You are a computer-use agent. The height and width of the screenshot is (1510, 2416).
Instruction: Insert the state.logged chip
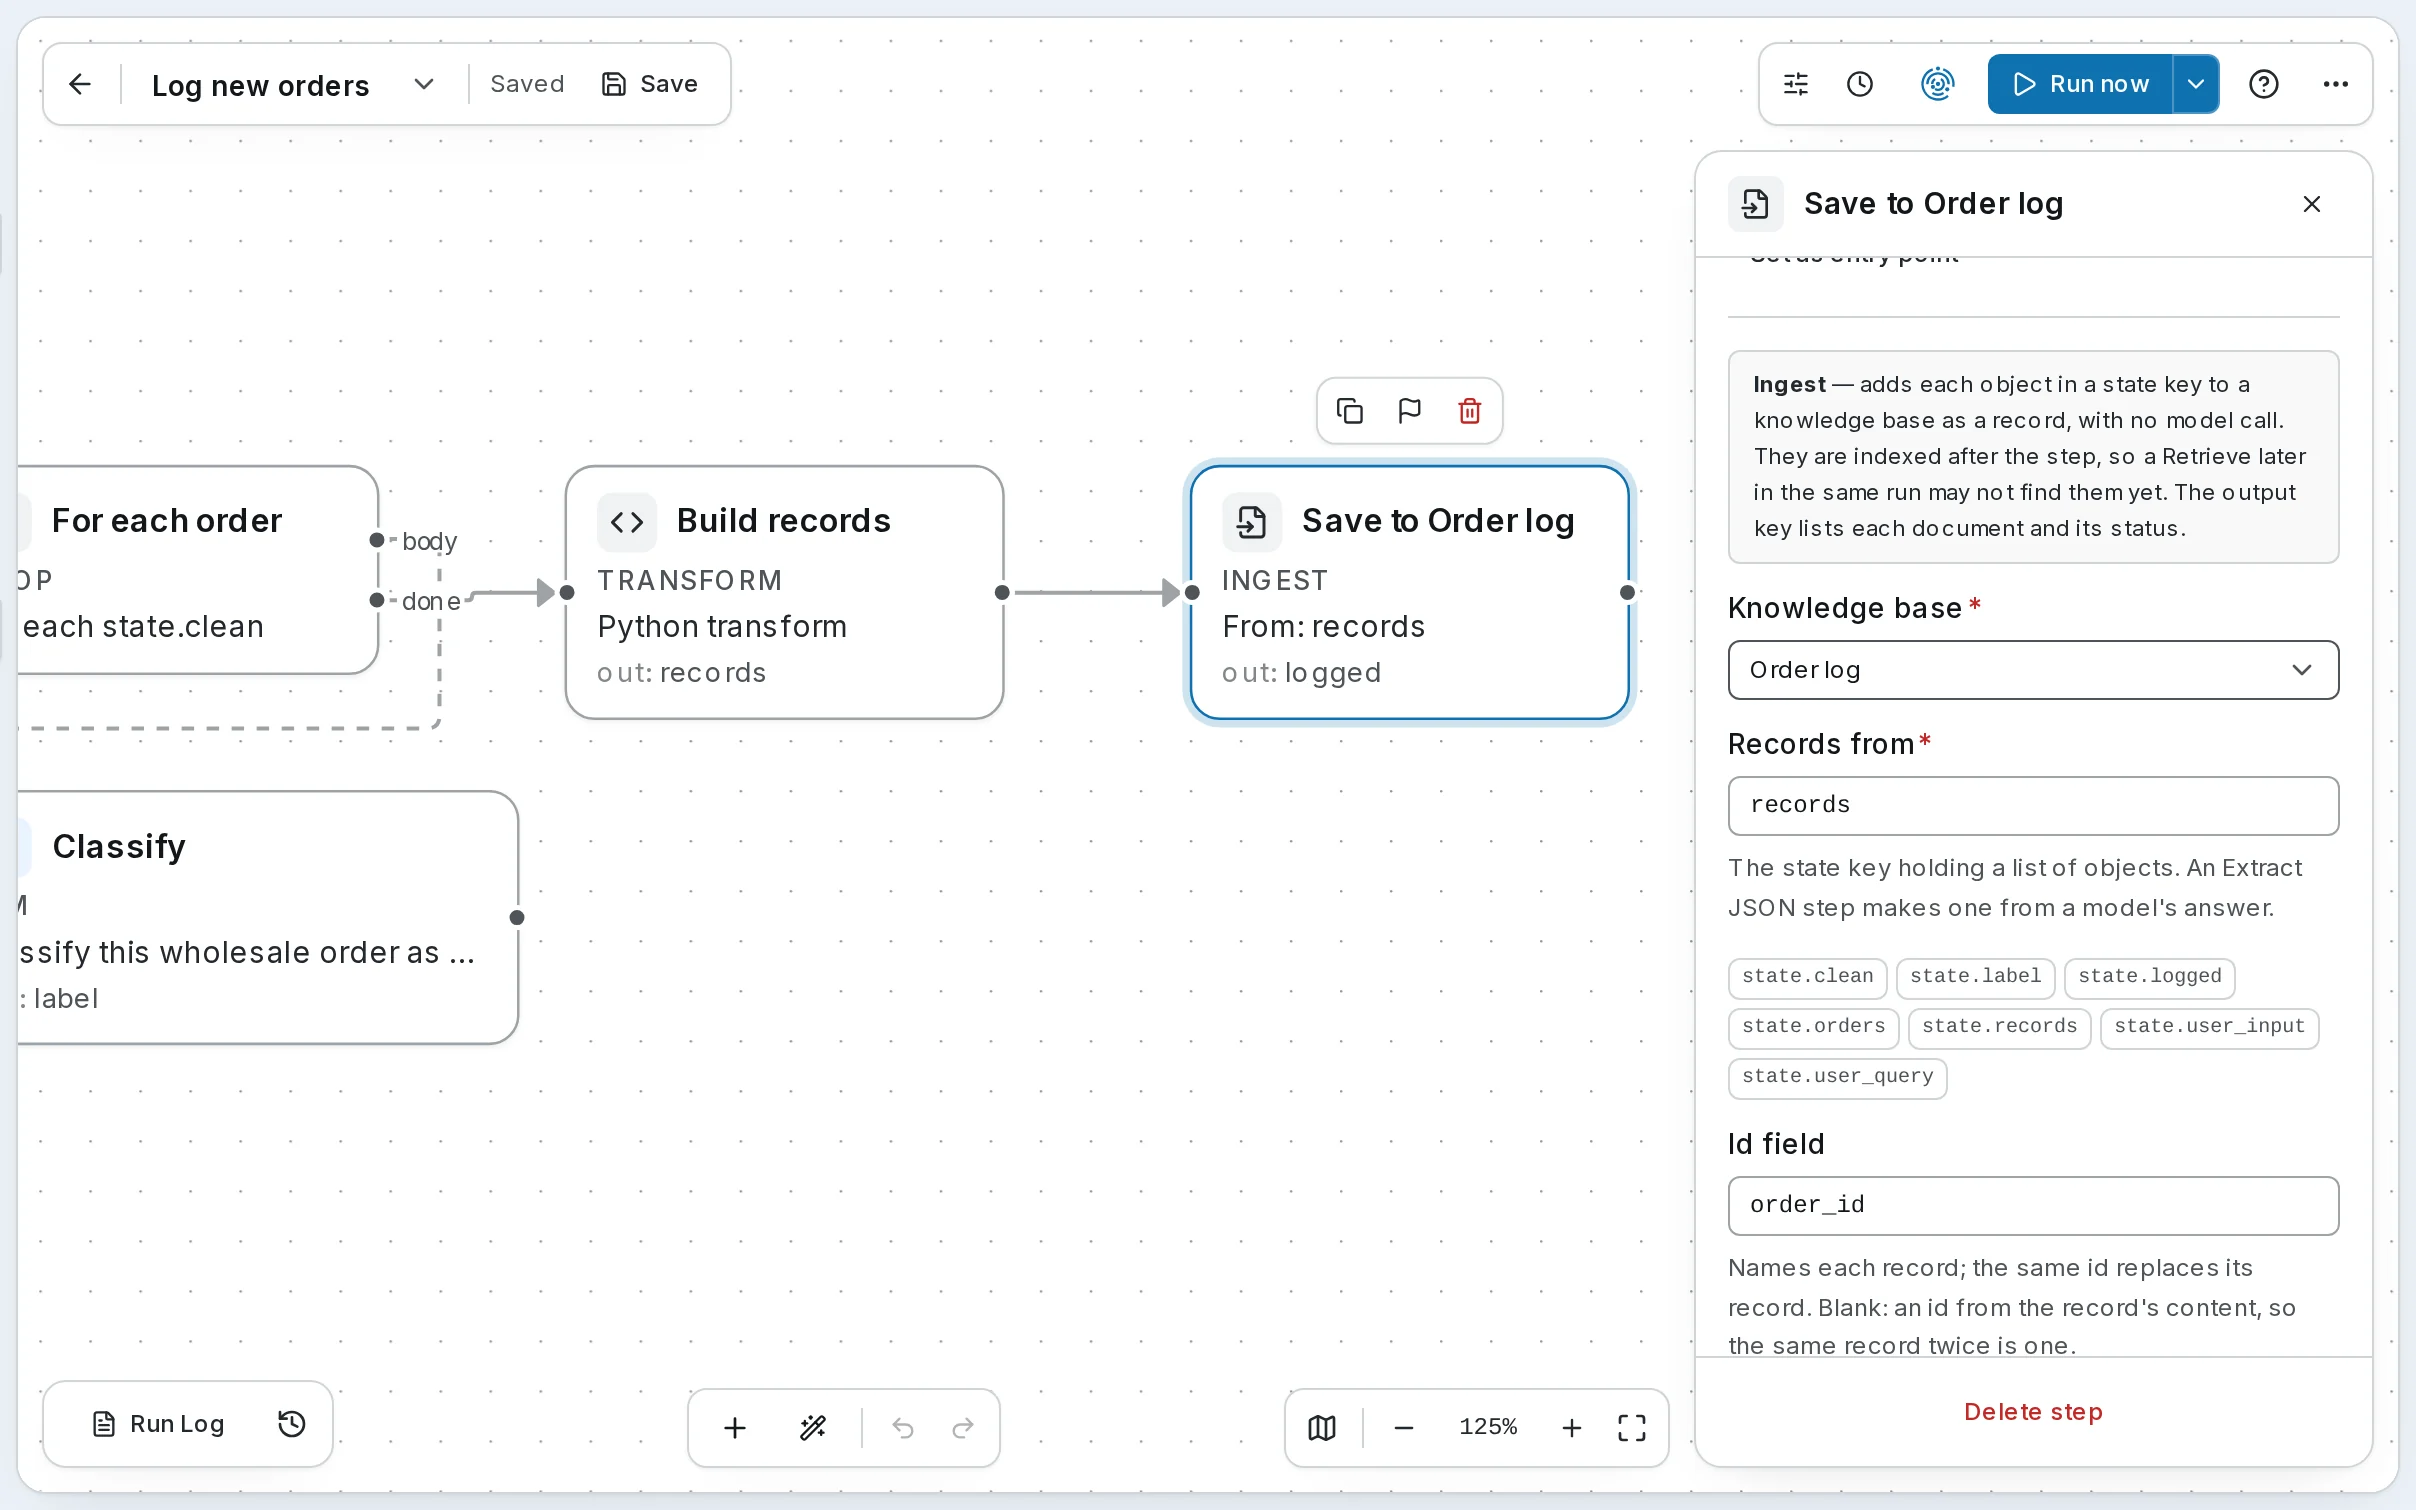[2149, 977]
